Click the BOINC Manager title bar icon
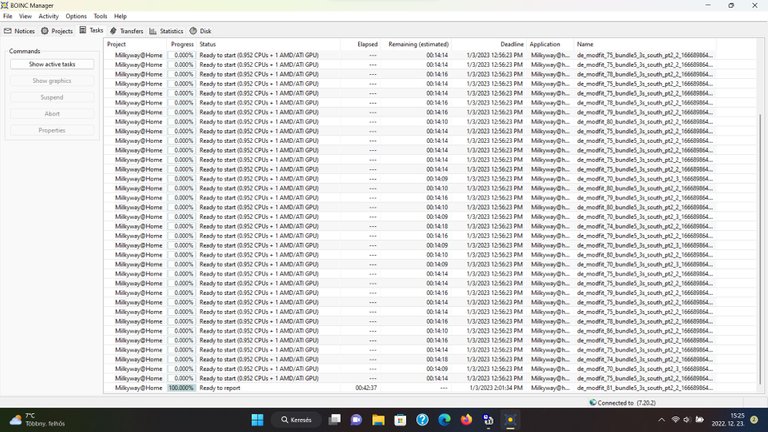 coord(5,5)
